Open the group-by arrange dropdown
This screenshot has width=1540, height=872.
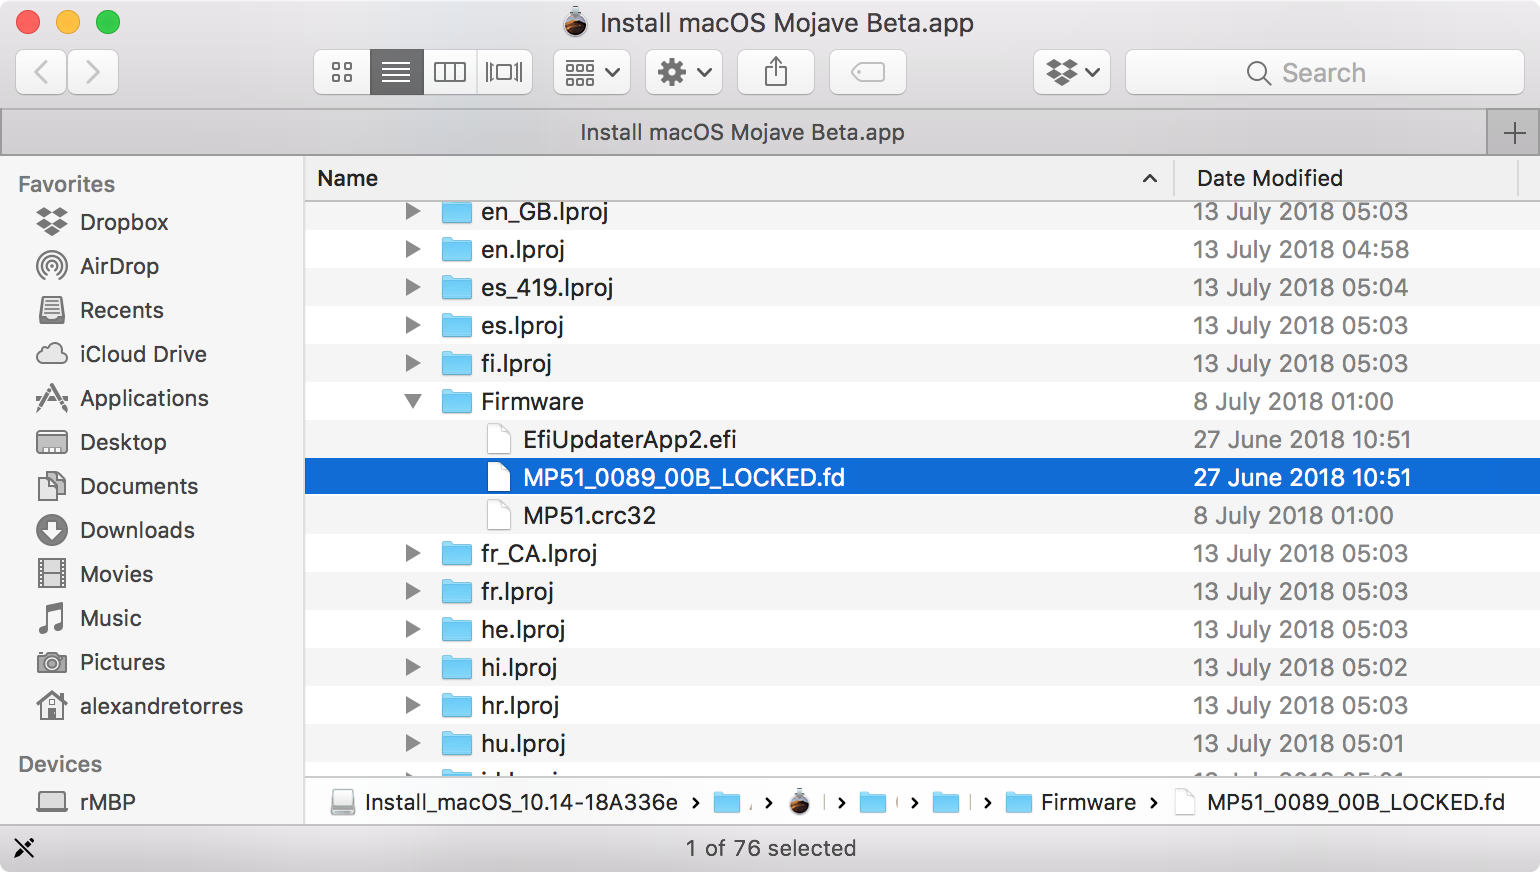[x=592, y=72]
